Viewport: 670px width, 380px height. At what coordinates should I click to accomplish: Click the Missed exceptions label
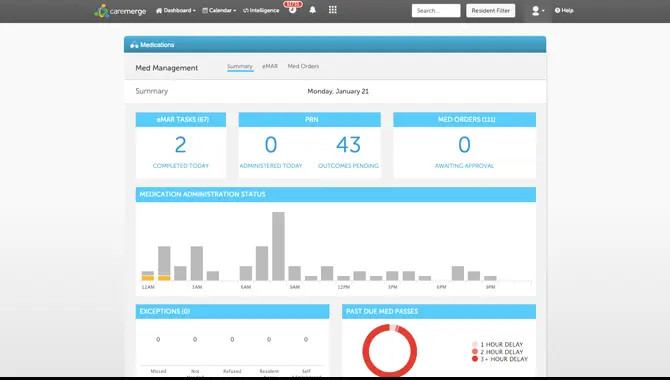(158, 371)
